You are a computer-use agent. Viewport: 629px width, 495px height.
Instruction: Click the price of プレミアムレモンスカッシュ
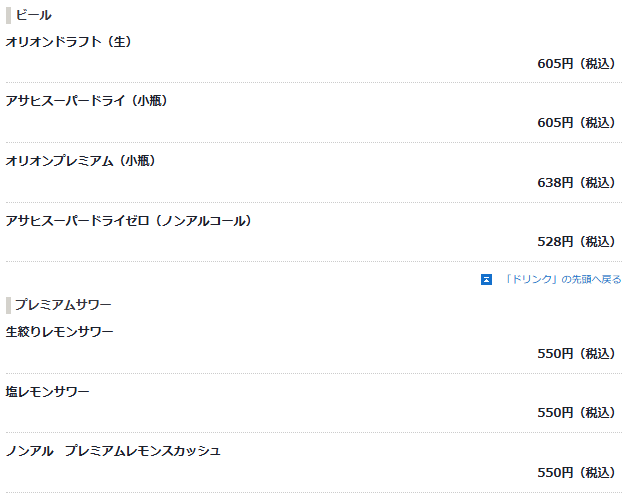point(576,473)
